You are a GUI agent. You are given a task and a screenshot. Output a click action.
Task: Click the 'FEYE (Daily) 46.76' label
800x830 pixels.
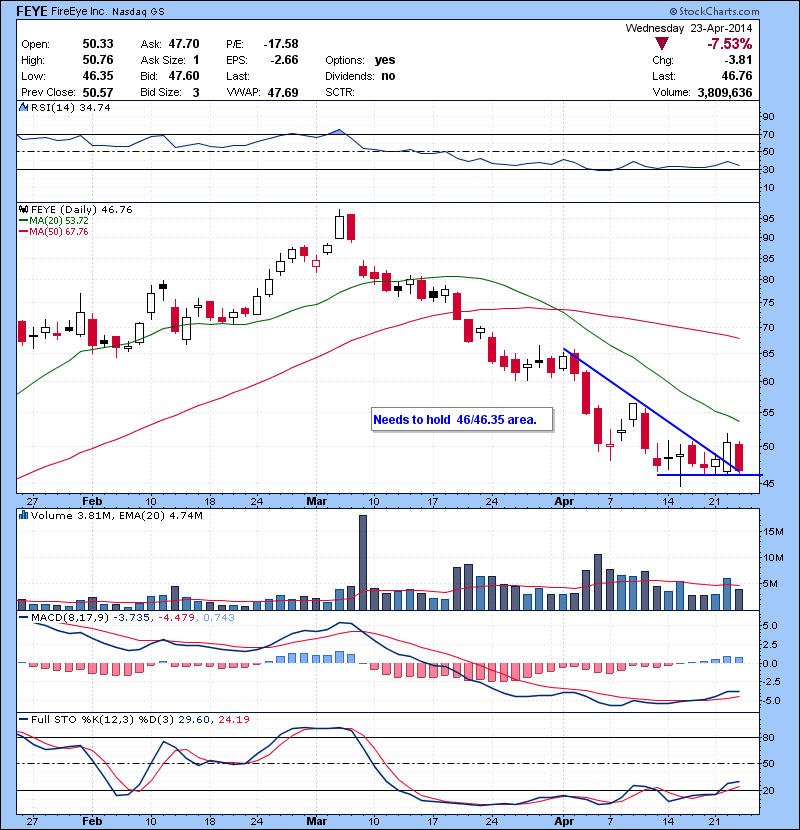coord(82,210)
